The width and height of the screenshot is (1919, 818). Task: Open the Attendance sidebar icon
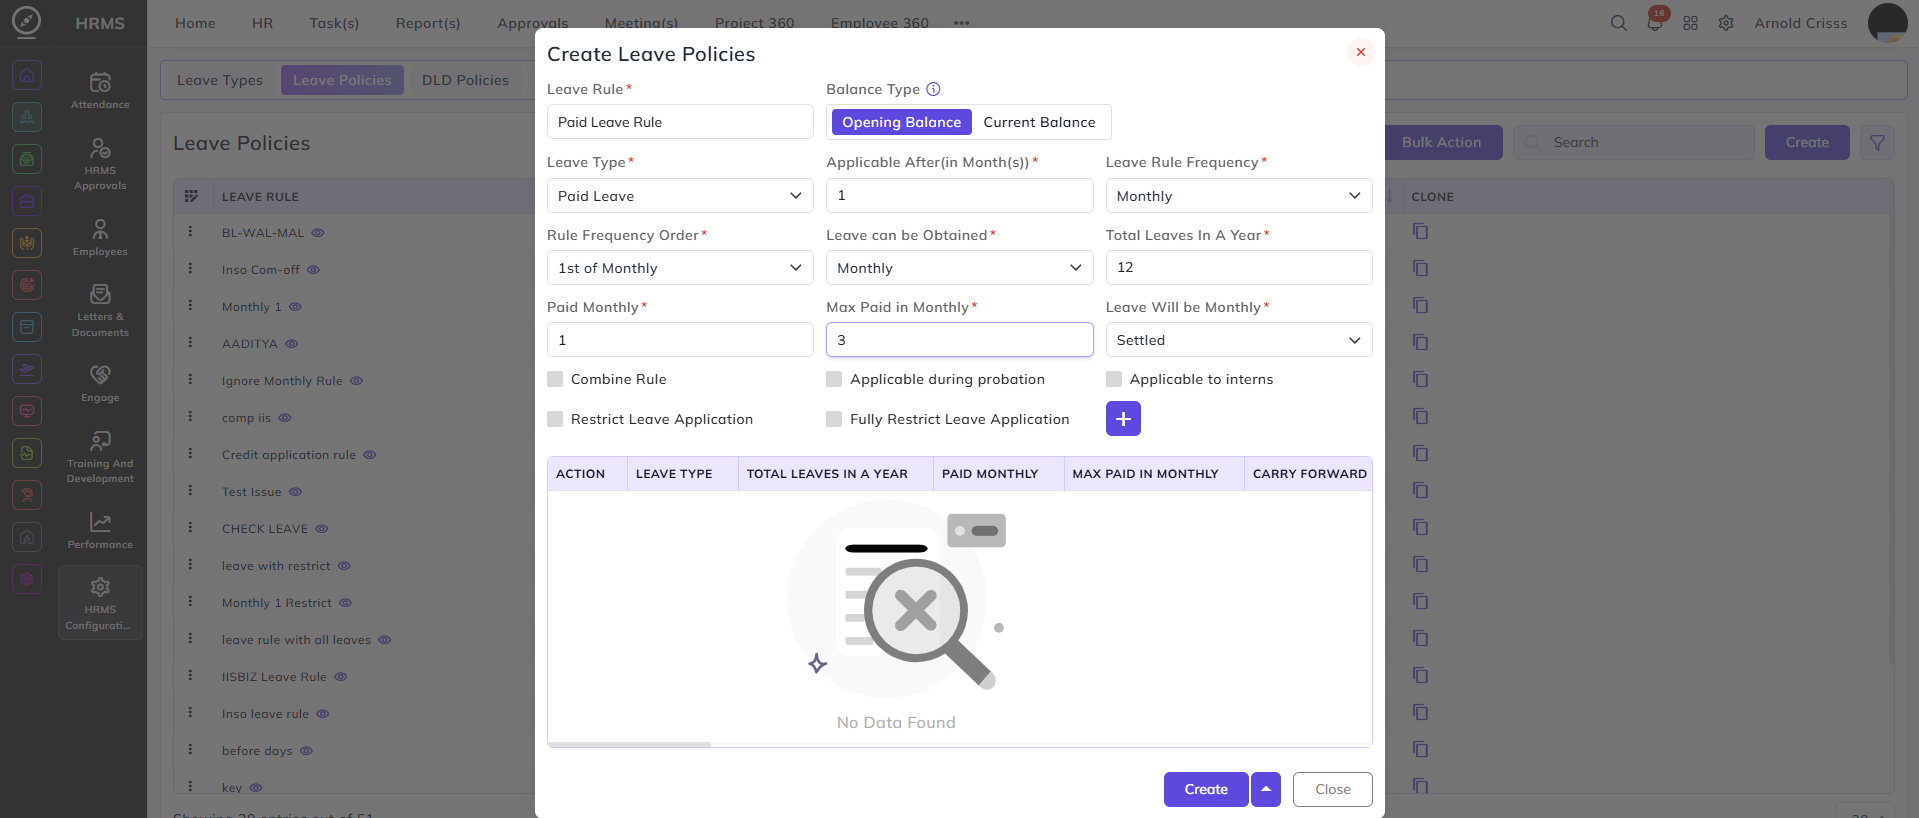100,89
